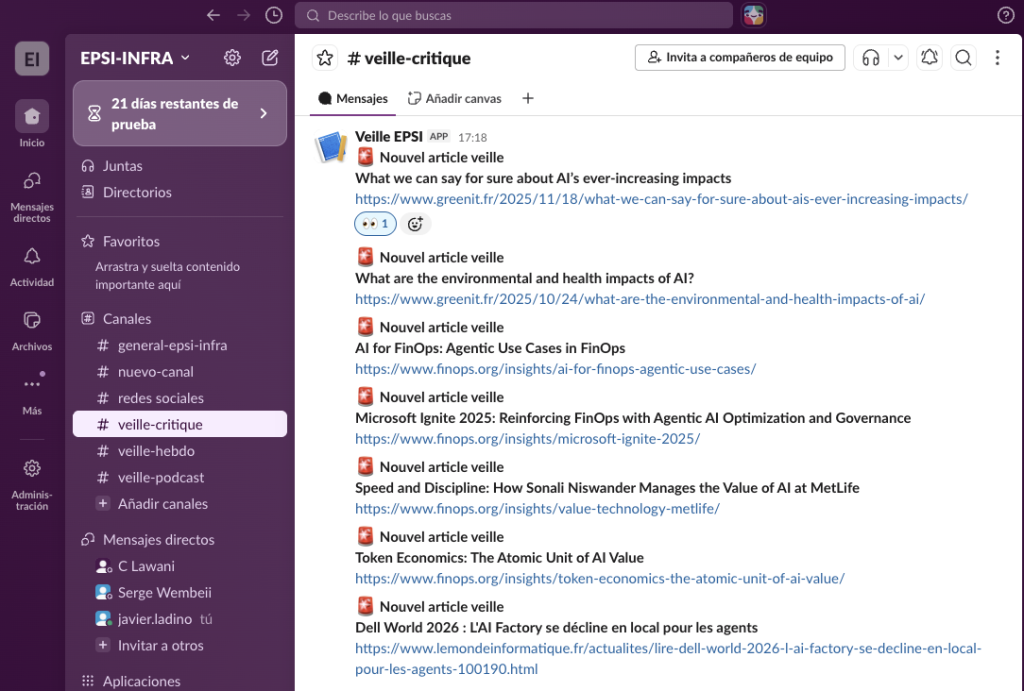This screenshot has height=691, width=1024.
Task: Open finops.org value-technology-metlife link
Action: 537,509
